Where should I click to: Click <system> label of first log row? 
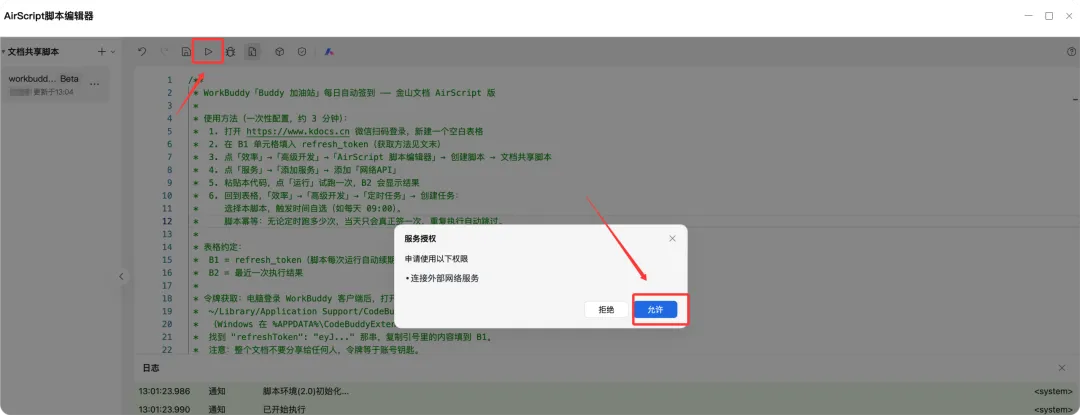click(1053, 391)
